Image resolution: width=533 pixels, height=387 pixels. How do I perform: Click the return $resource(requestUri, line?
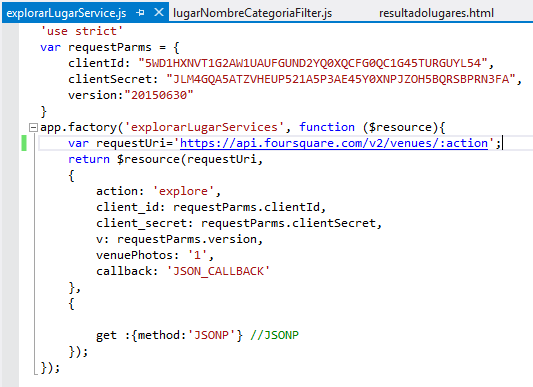click(166, 159)
